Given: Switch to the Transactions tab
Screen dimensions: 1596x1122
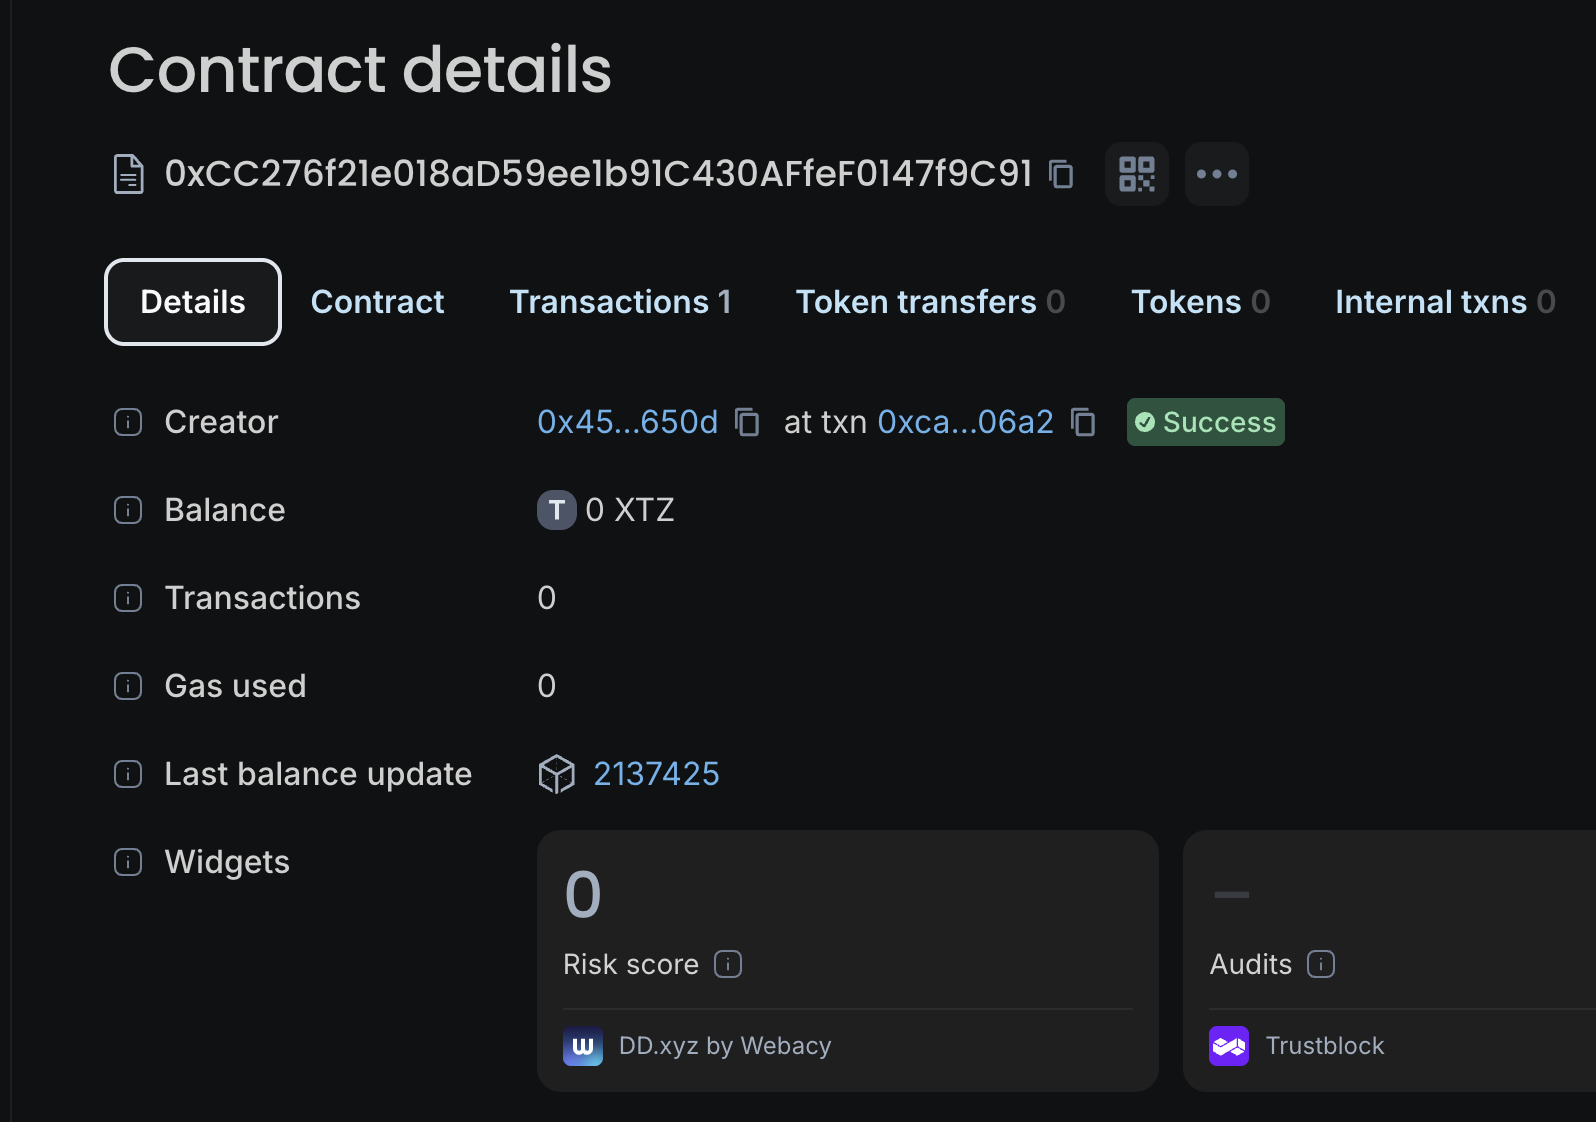Looking at the screenshot, I should pyautogui.click(x=620, y=302).
